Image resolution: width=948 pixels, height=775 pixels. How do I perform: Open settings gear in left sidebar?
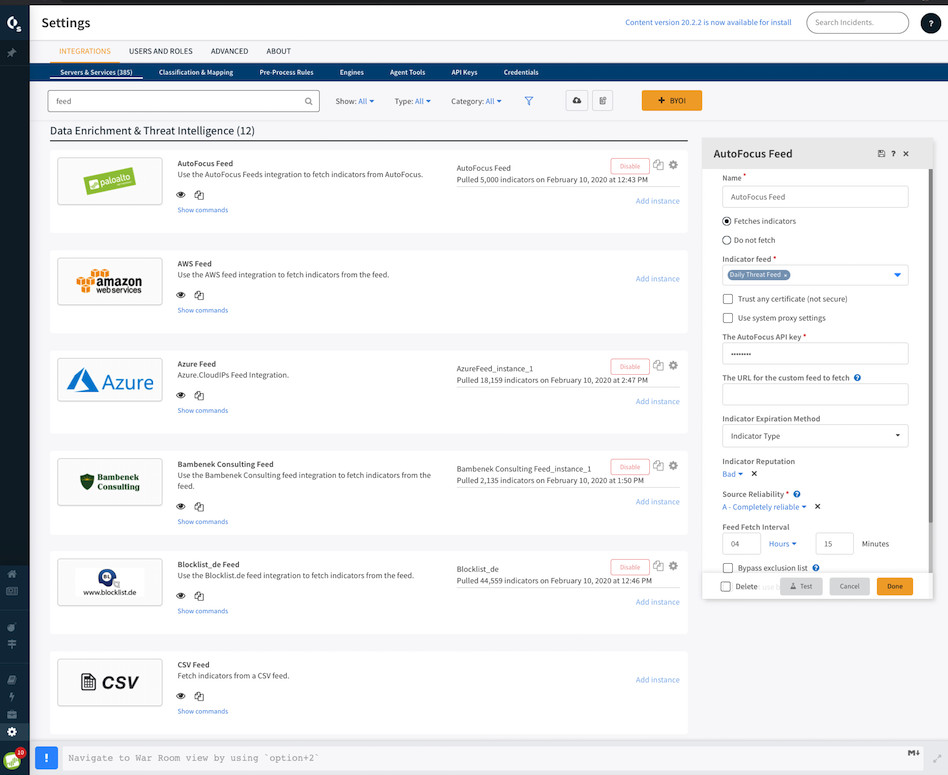[12, 732]
